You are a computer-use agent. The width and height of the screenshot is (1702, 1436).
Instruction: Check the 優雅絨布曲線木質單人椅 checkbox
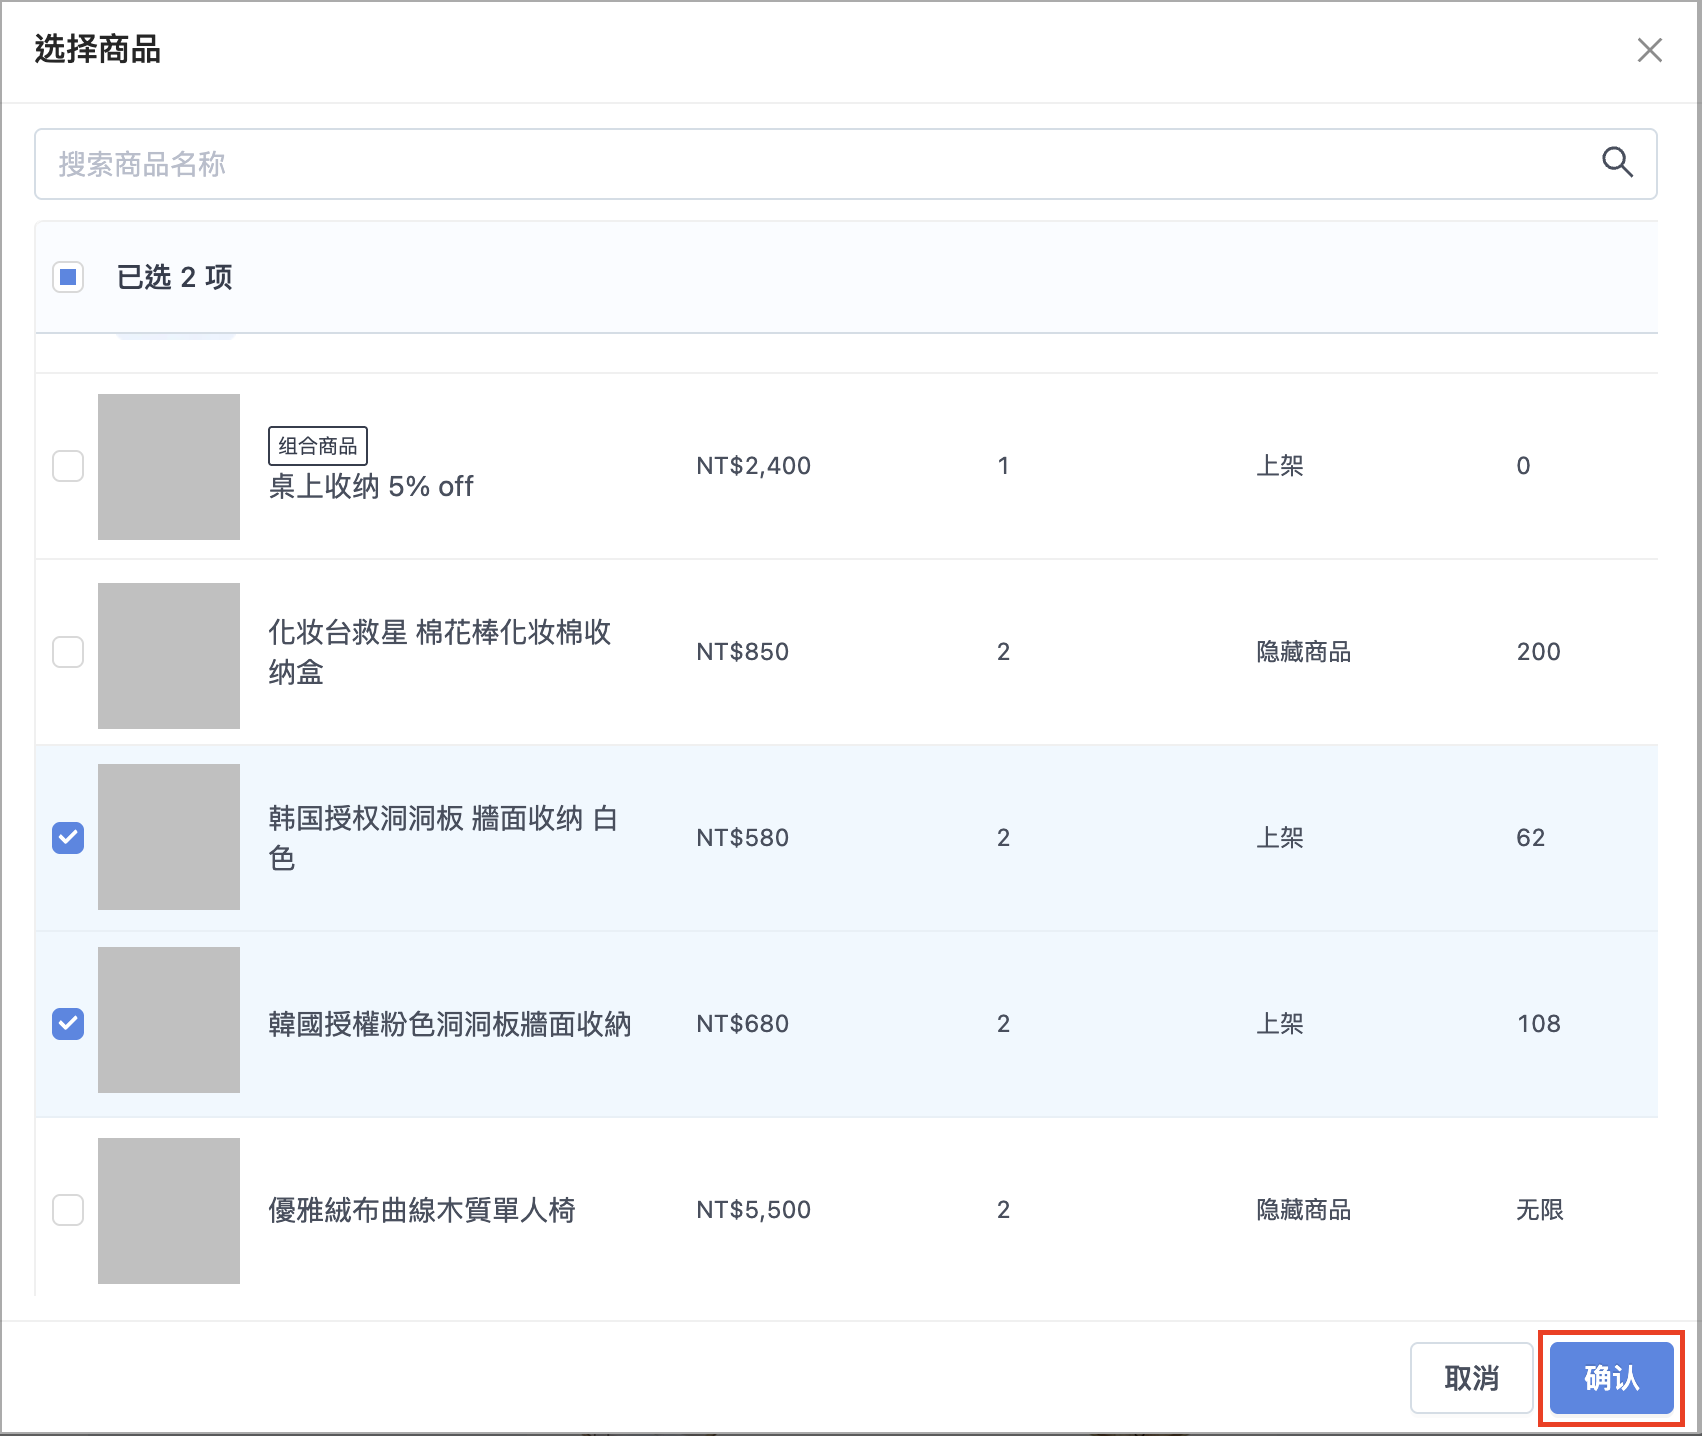click(x=68, y=1210)
